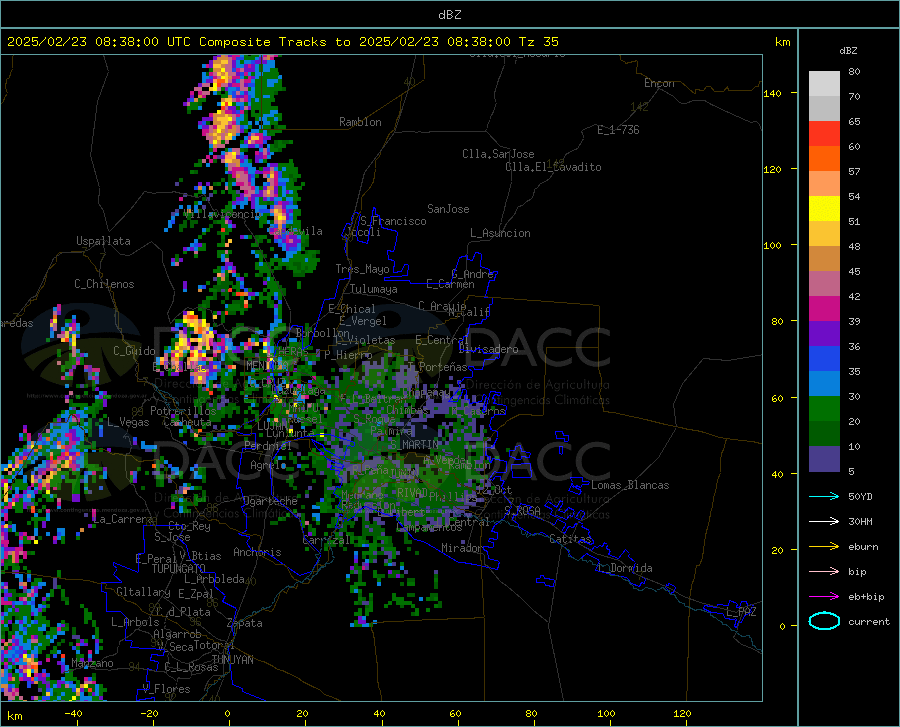This screenshot has height=727, width=900.
Task: Select the 48 dBZ brown-orange swatch
Action: tap(824, 259)
